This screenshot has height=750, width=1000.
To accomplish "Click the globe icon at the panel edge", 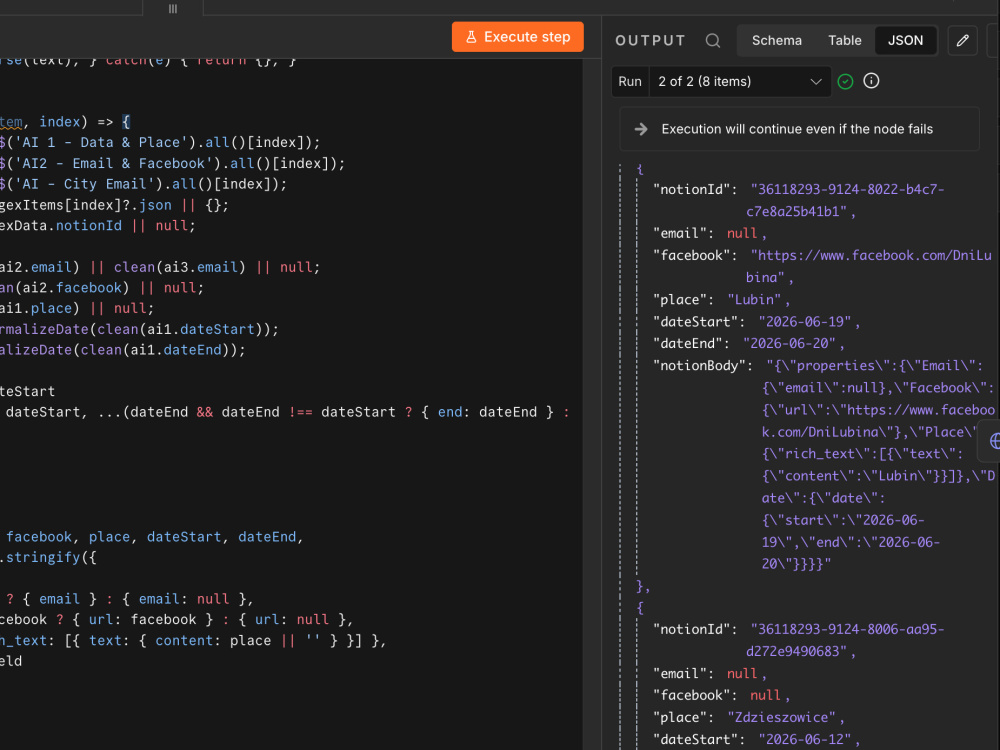I will (994, 441).
